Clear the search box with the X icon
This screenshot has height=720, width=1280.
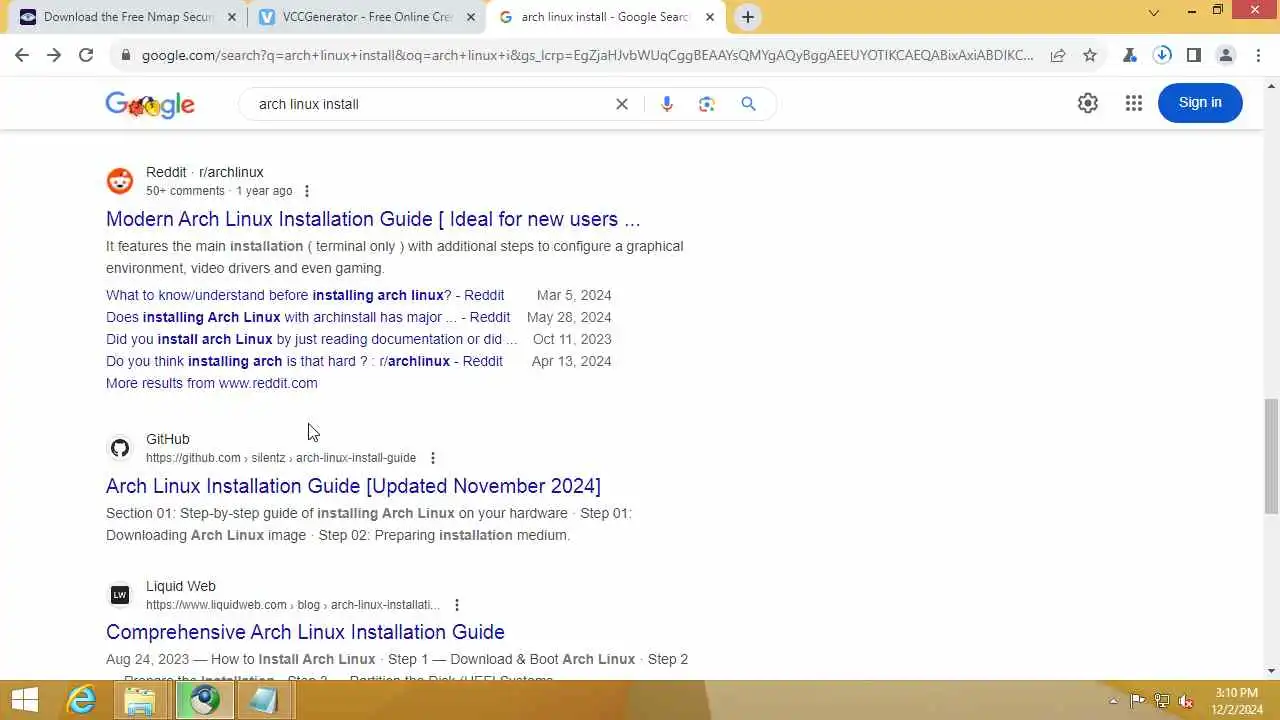click(x=622, y=104)
